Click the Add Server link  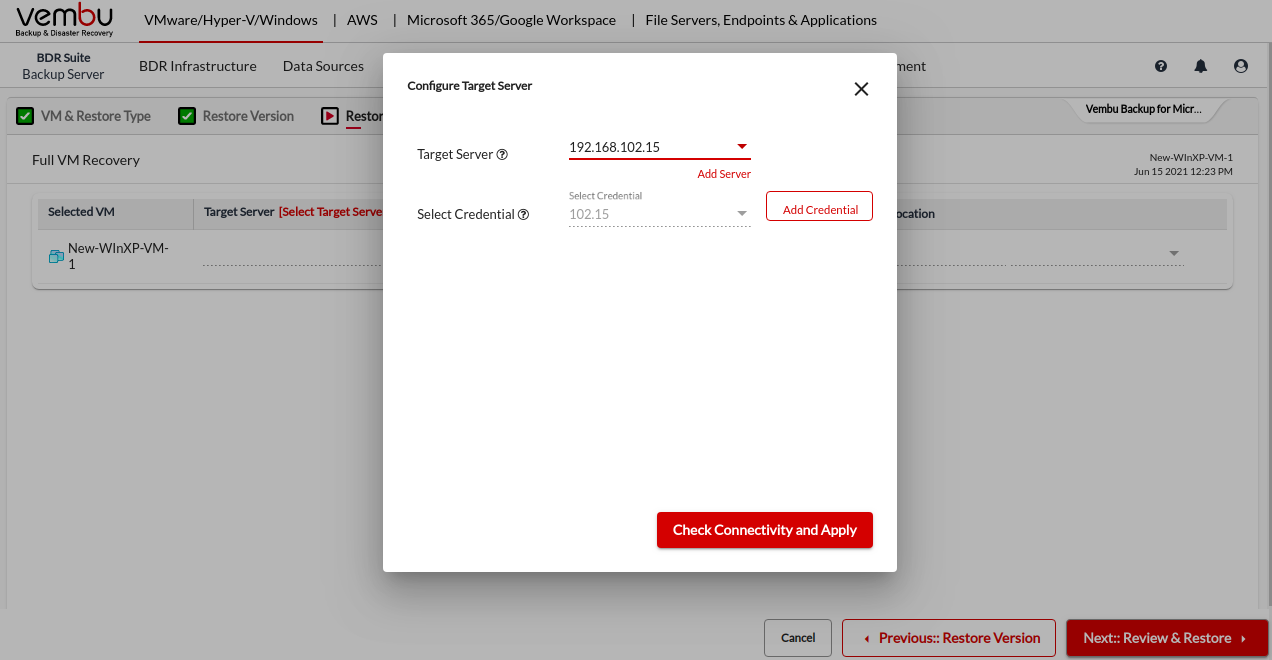(x=724, y=174)
